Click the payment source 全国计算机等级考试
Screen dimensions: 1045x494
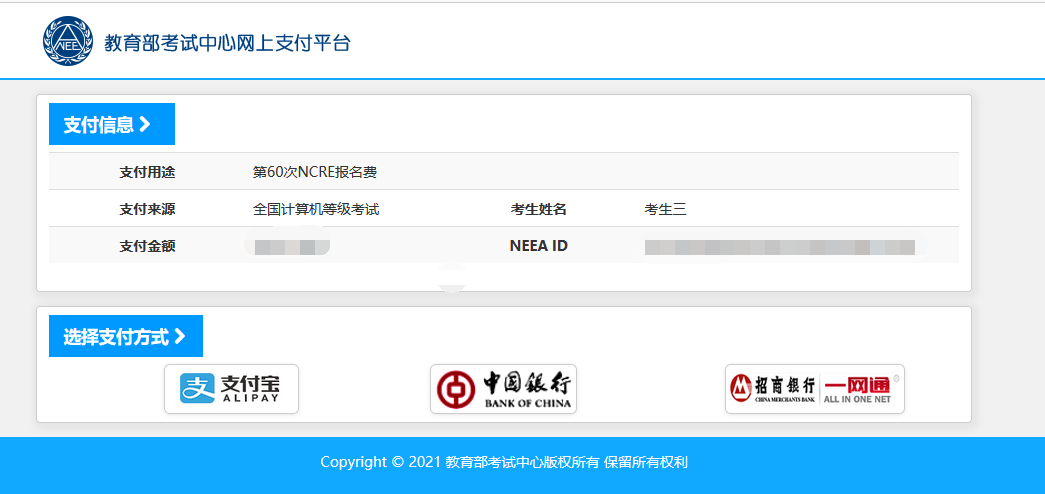[x=316, y=209]
